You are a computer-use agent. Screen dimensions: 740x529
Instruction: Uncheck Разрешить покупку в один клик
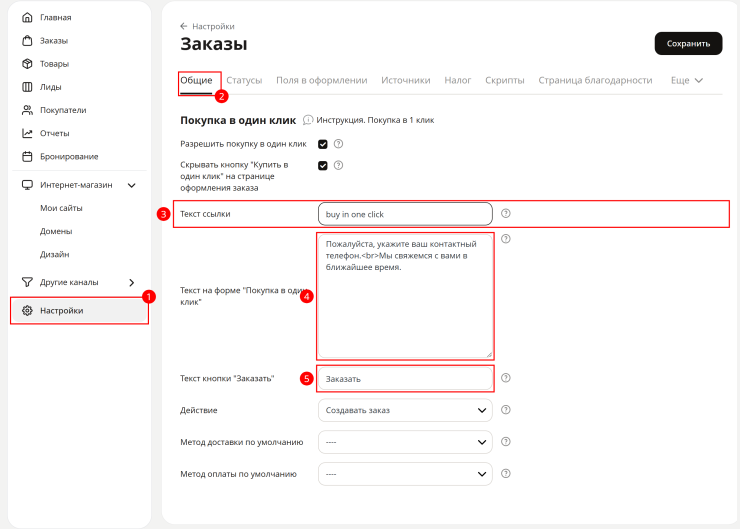323,144
